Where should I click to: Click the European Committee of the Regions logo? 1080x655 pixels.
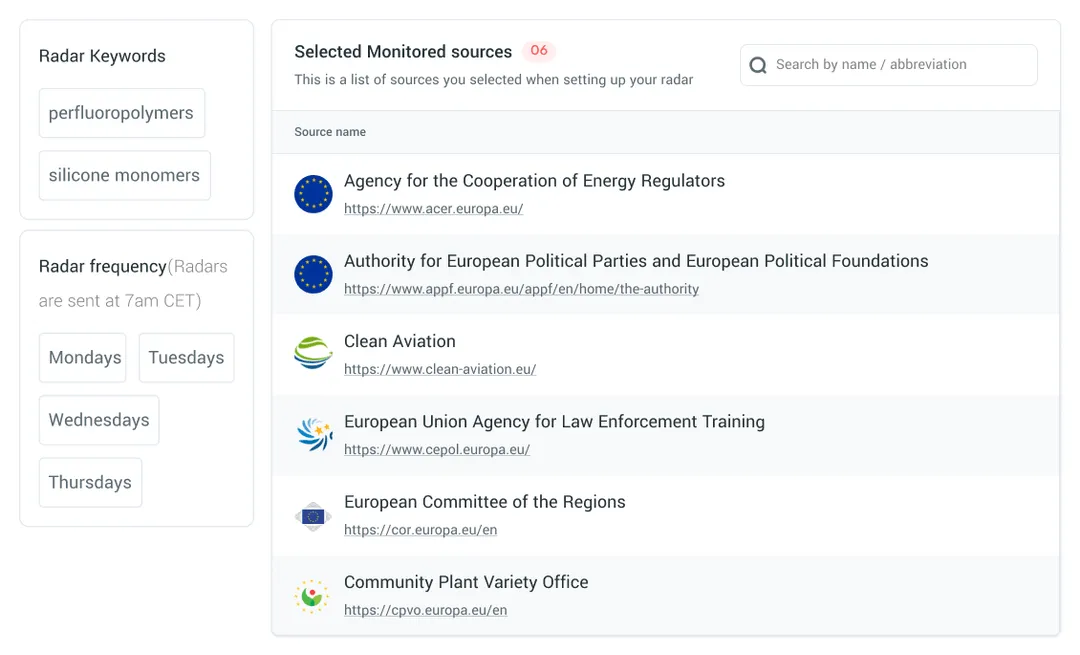click(x=313, y=516)
